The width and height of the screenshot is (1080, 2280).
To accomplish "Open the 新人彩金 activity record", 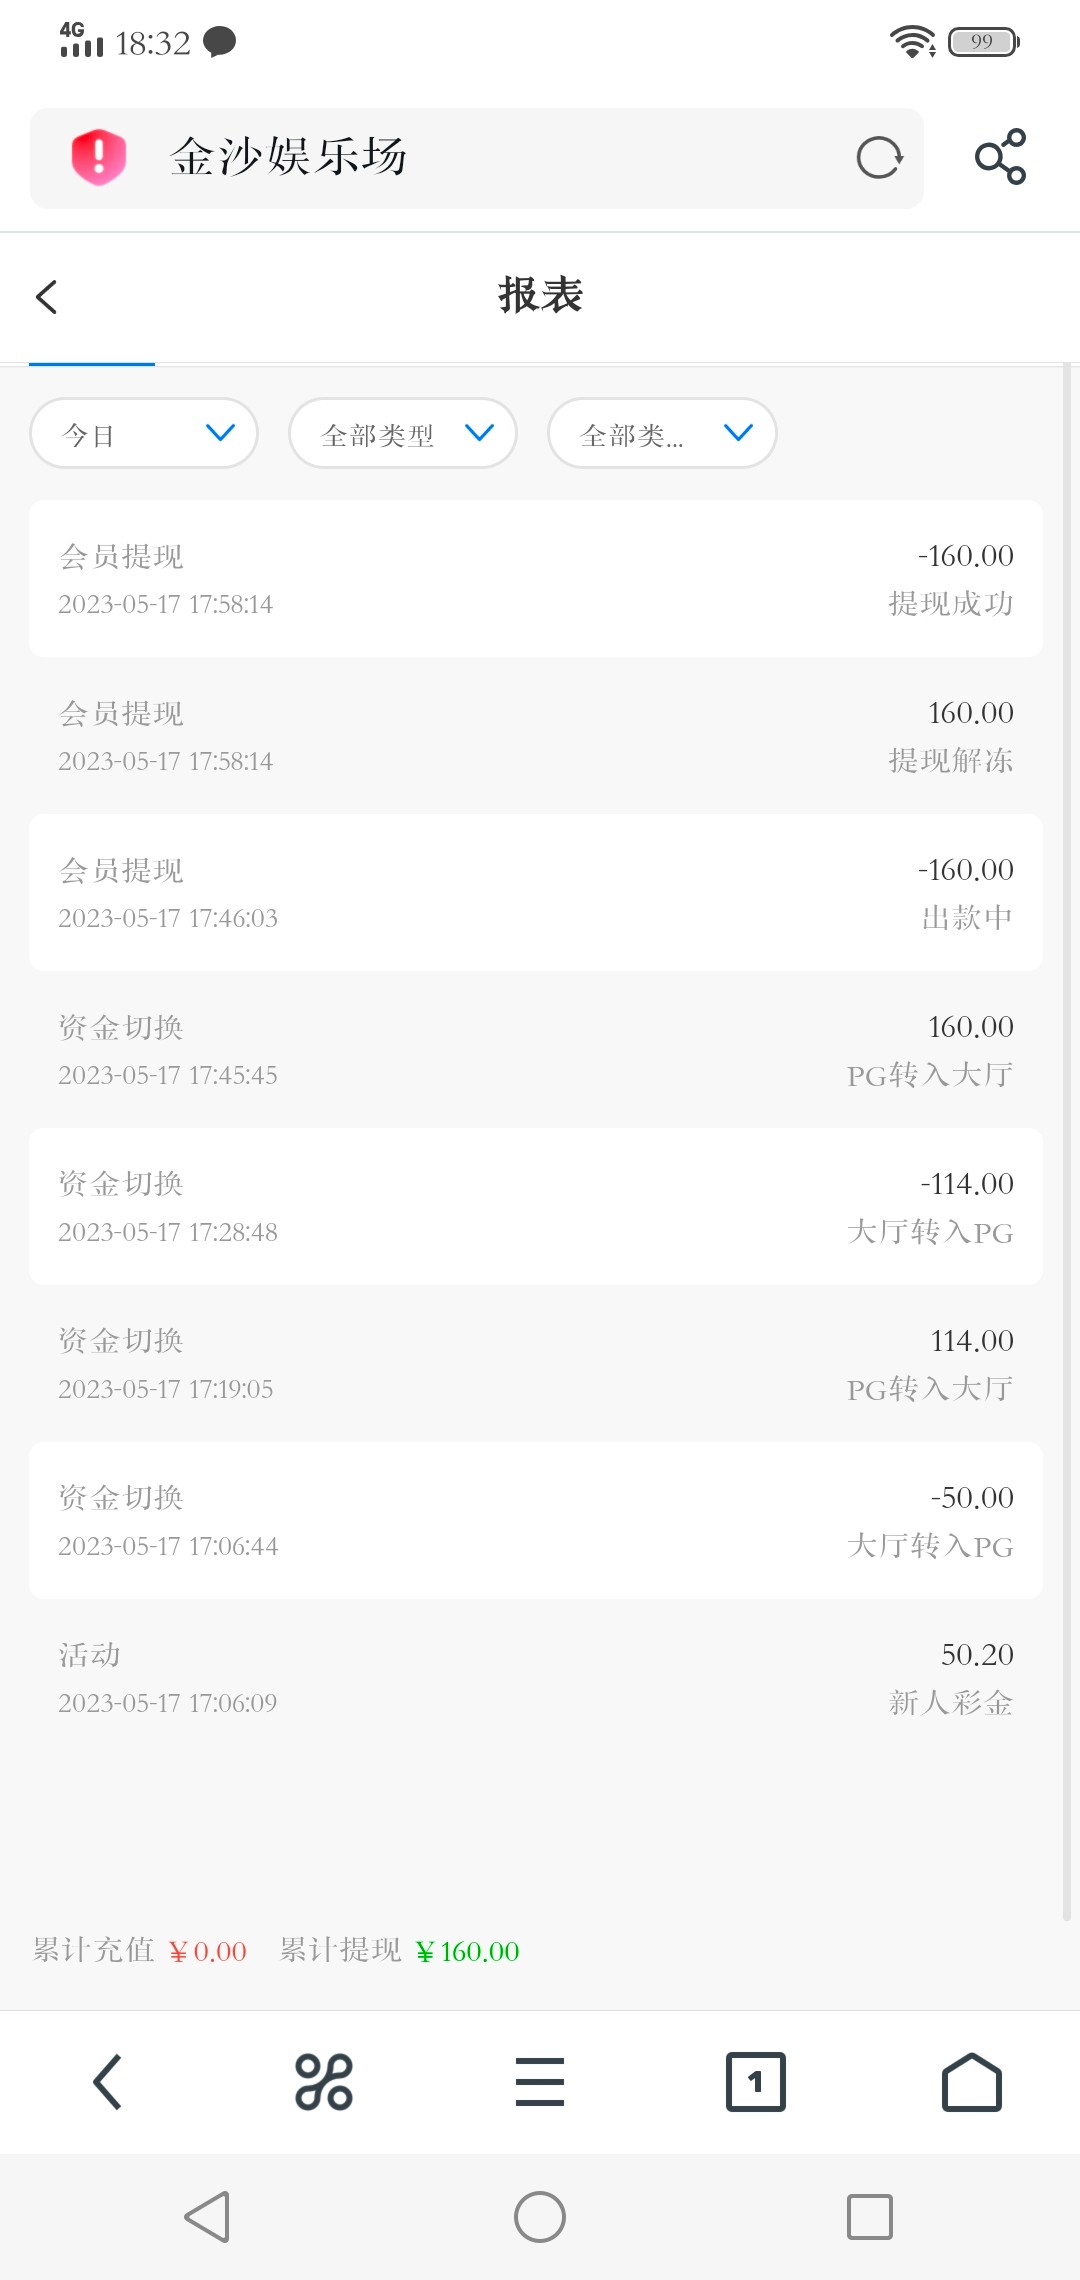I will (x=536, y=1678).
